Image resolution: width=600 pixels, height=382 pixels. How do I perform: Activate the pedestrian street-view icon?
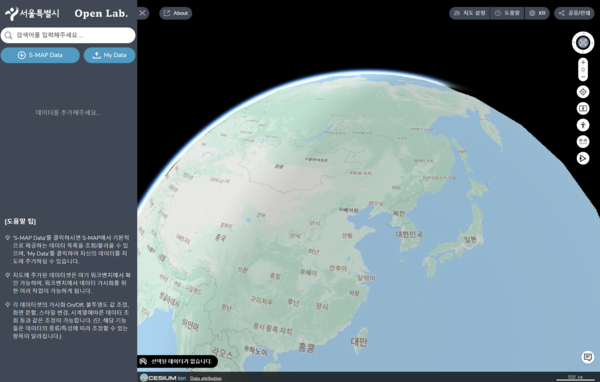[583, 125]
